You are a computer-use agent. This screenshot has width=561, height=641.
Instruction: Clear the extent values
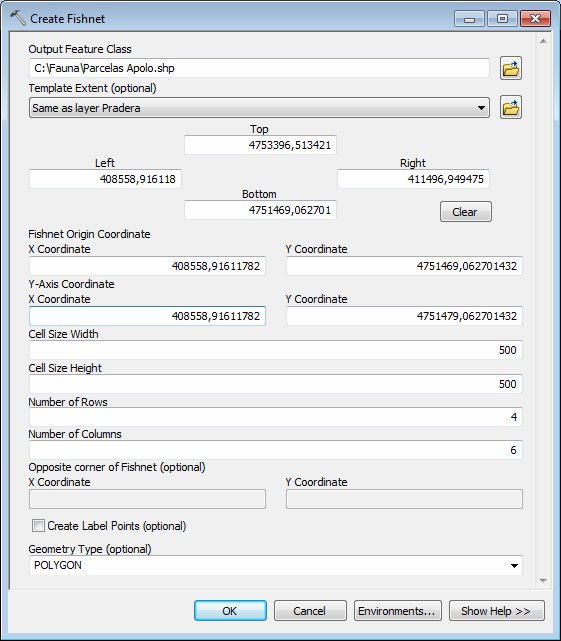click(x=466, y=212)
